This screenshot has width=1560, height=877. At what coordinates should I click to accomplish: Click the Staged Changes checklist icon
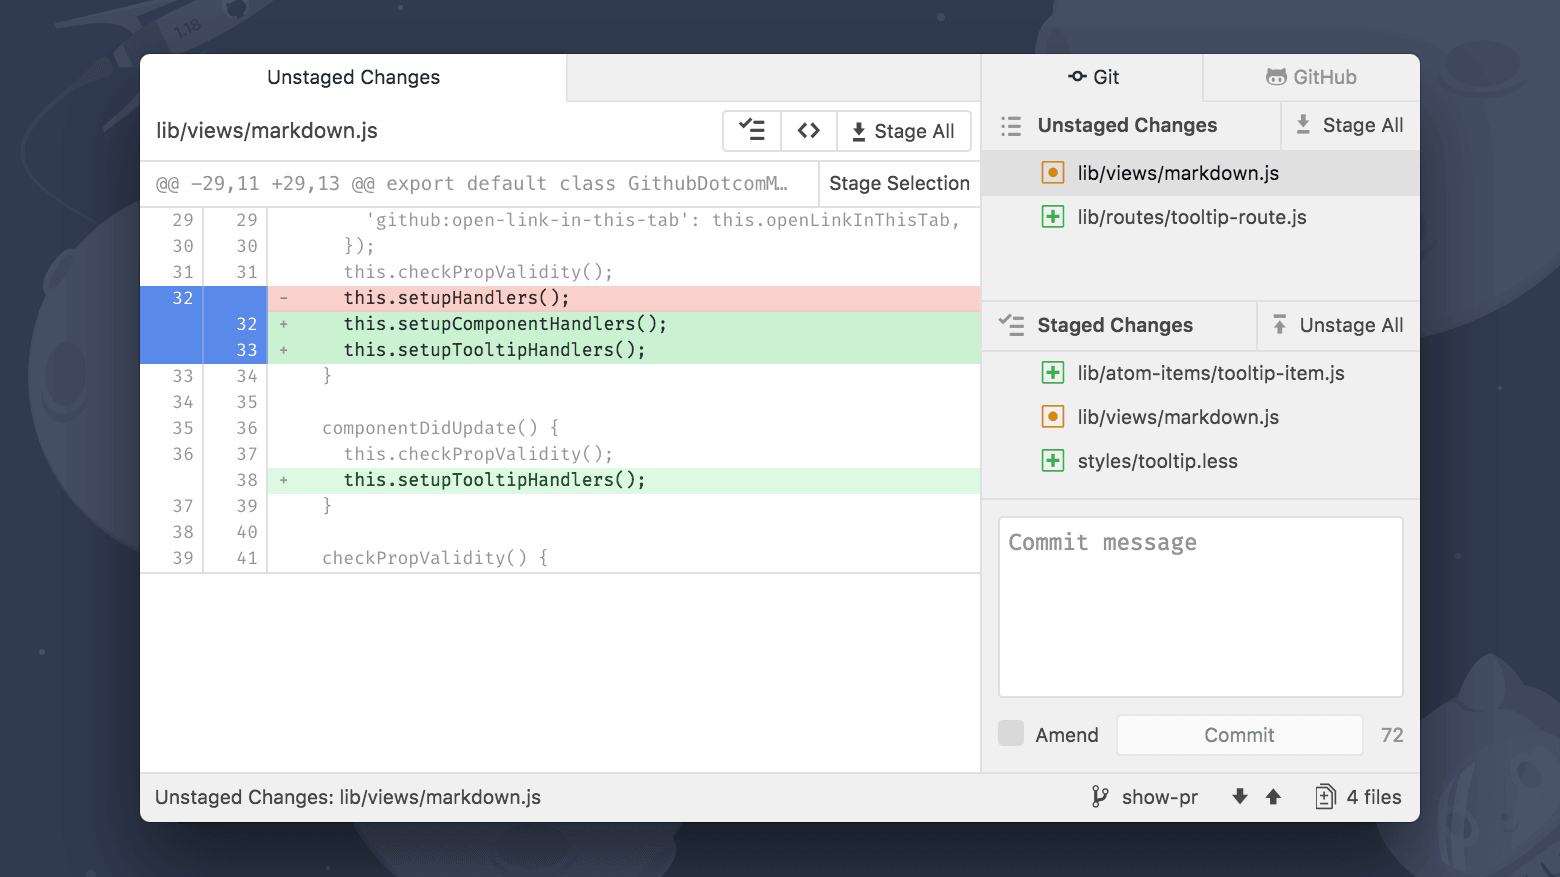(x=1011, y=325)
